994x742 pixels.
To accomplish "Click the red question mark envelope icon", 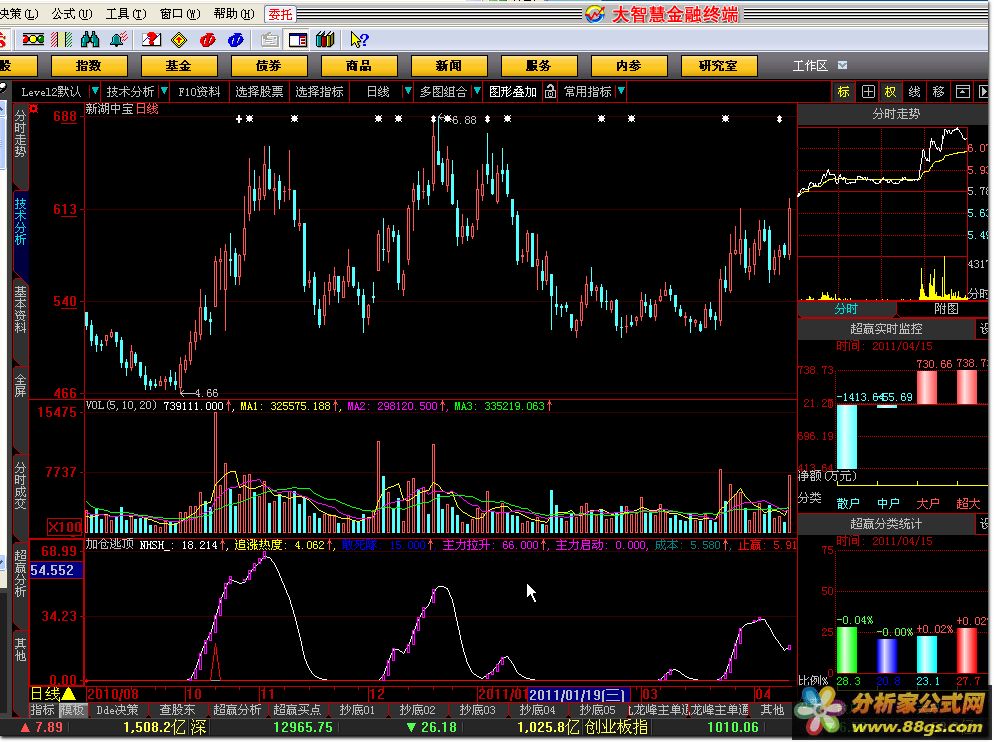I will pos(151,40).
